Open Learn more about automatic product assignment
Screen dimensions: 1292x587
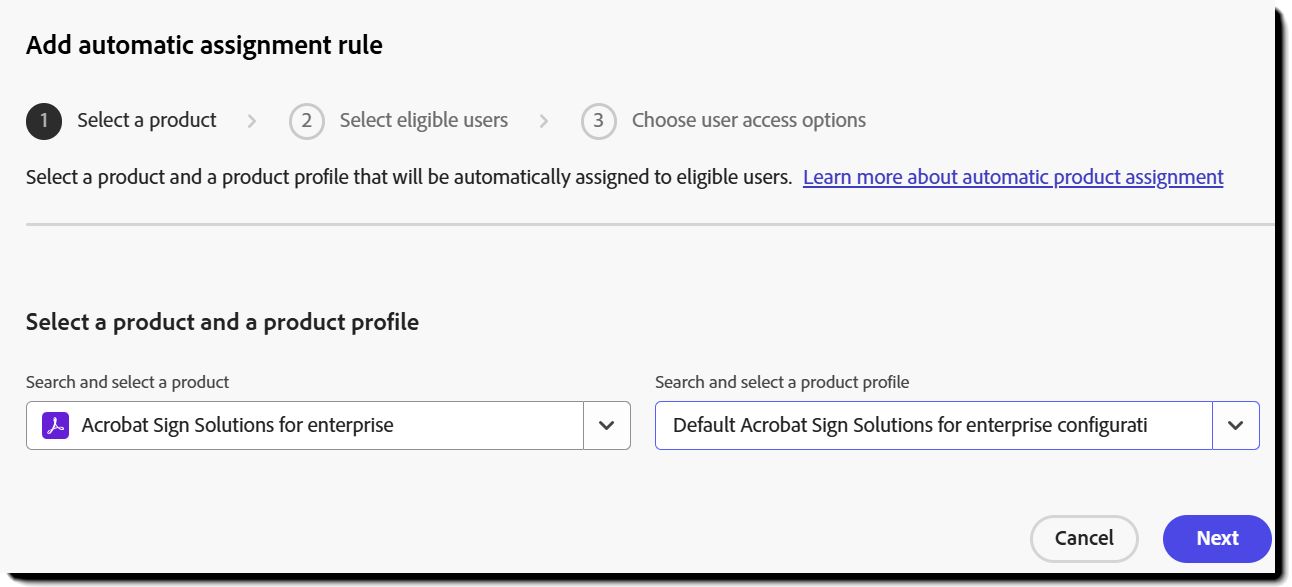pyautogui.click(x=1013, y=177)
